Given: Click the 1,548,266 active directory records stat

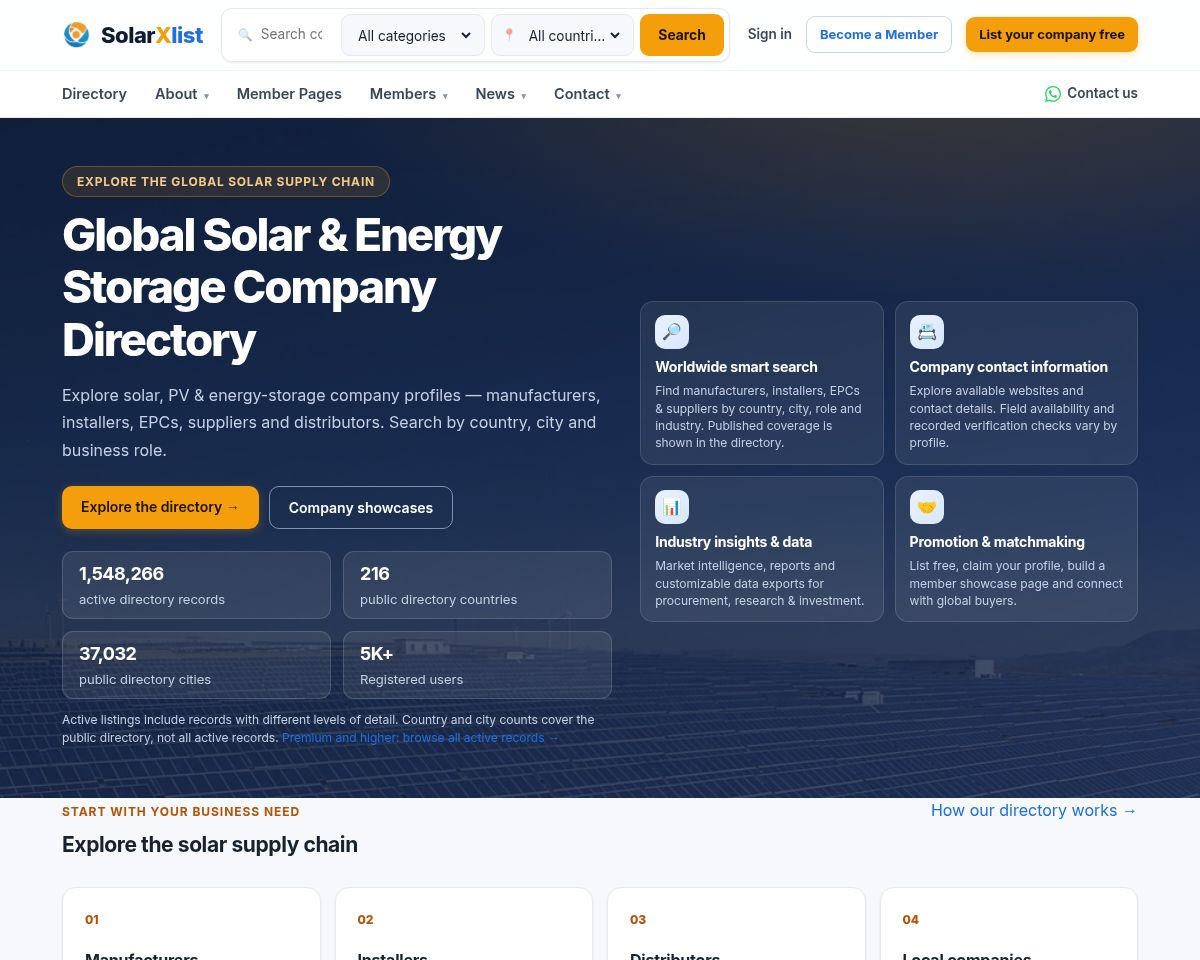Looking at the screenshot, I should (196, 585).
